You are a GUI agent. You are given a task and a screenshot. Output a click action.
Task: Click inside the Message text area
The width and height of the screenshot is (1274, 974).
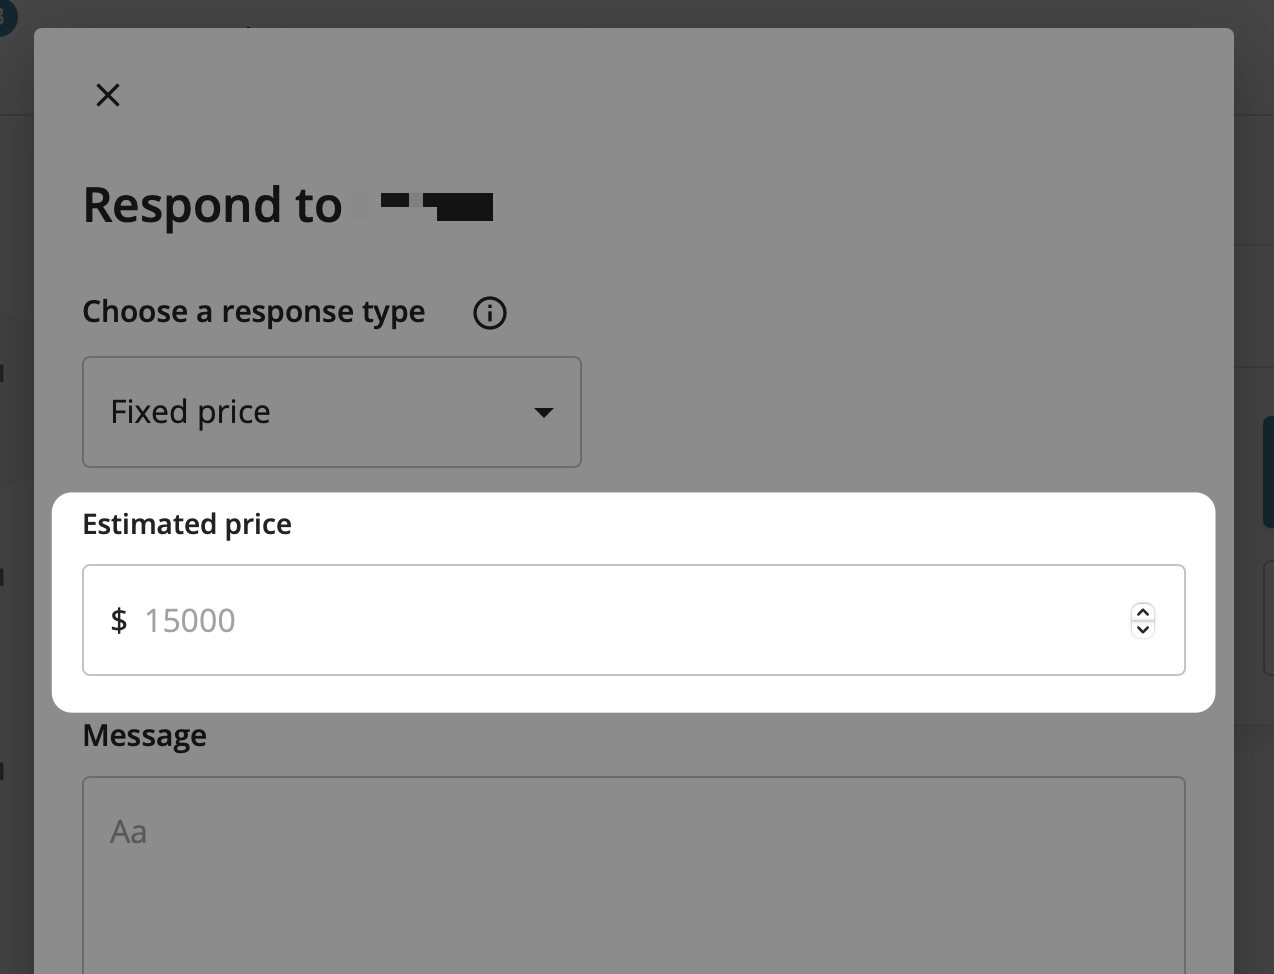pyautogui.click(x=634, y=880)
